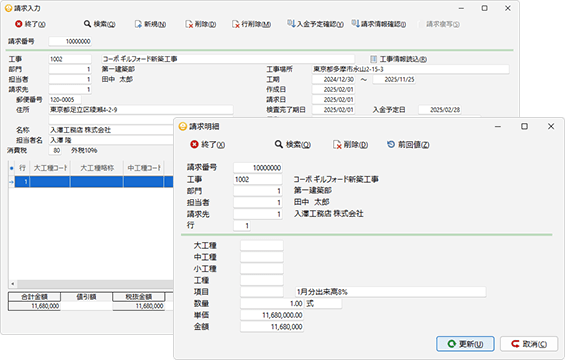Click the 請求番号 field in 請求入力

[x=70, y=41]
